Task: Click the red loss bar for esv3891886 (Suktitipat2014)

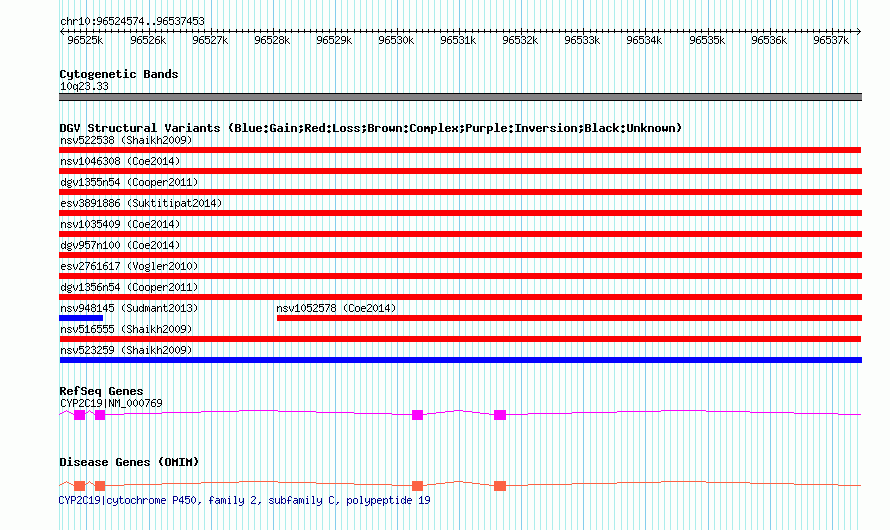Action: click(x=460, y=213)
